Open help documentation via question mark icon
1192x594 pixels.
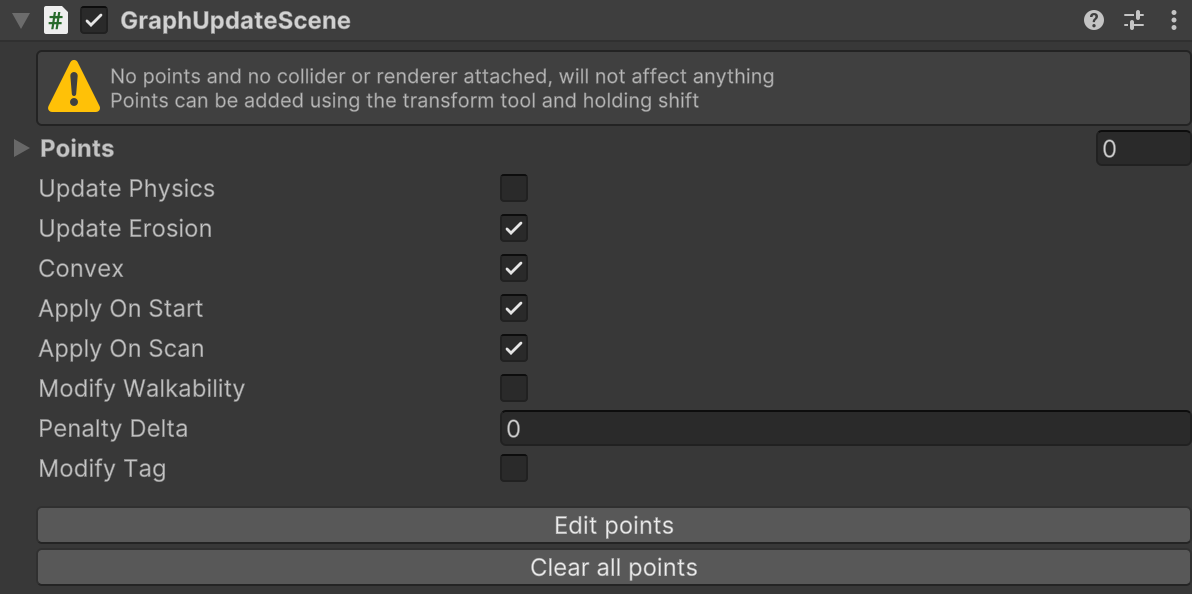pos(1093,19)
